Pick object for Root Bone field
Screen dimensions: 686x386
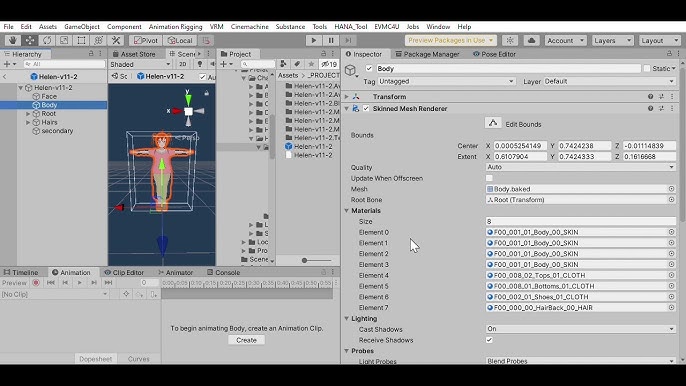672,200
